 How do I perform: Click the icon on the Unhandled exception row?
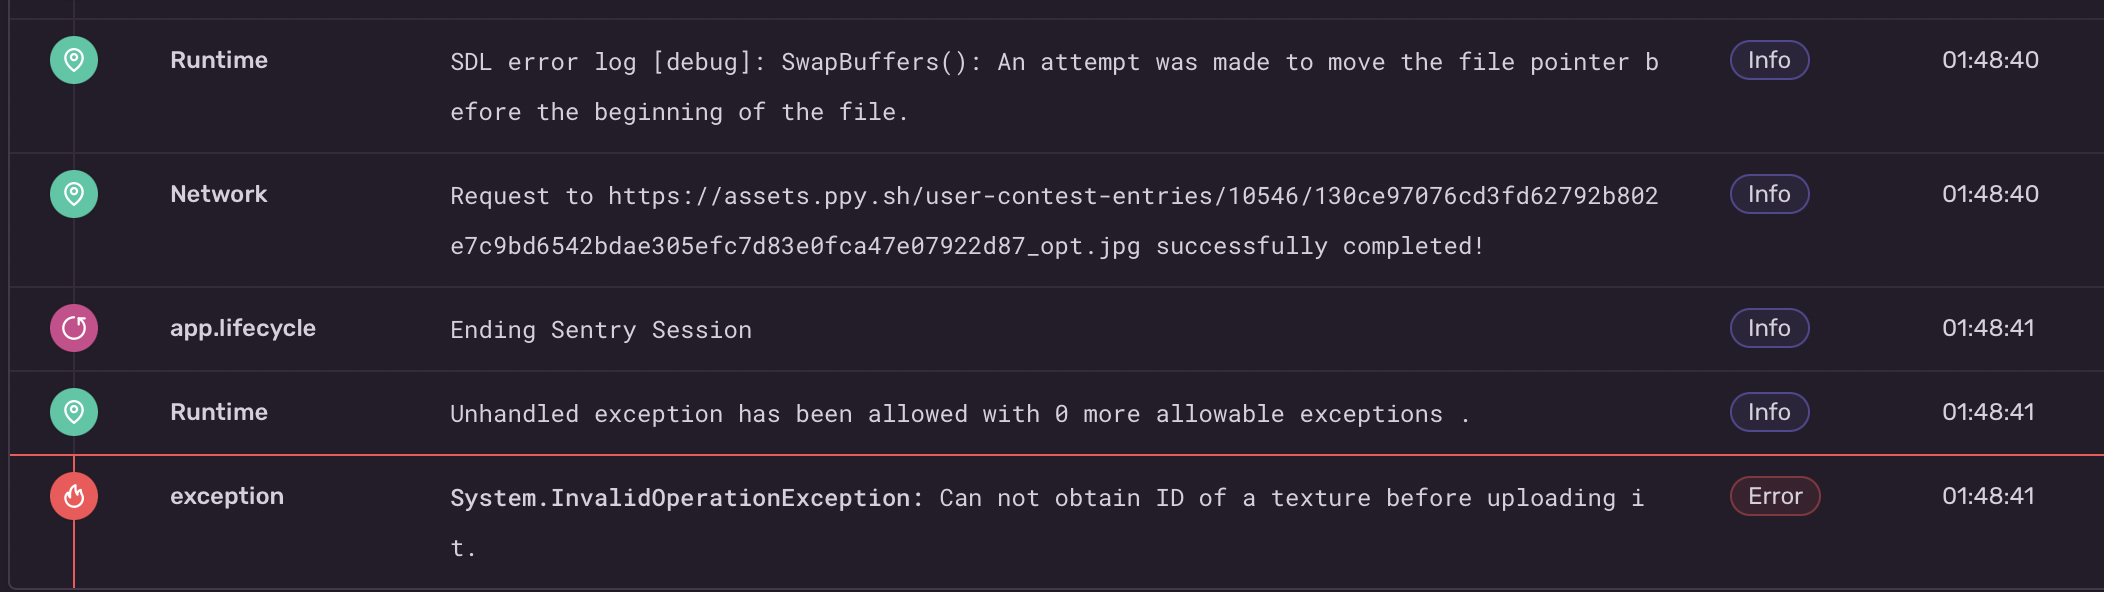pos(73,412)
